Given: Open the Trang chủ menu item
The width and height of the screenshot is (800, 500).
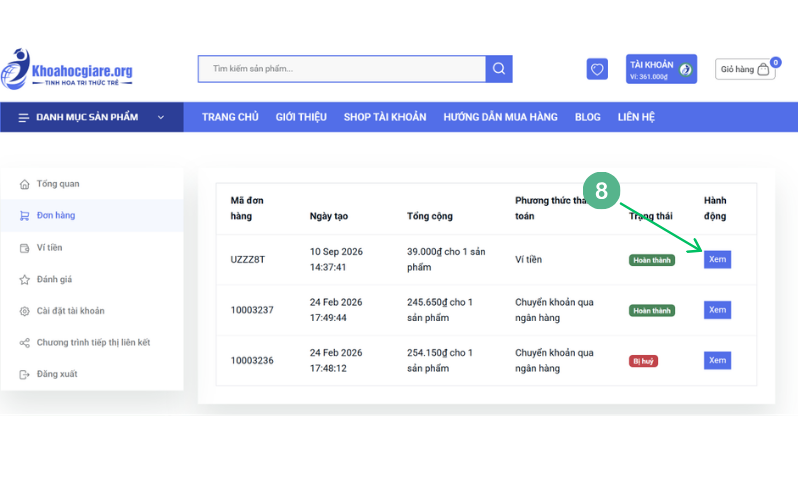Looking at the screenshot, I should [230, 117].
